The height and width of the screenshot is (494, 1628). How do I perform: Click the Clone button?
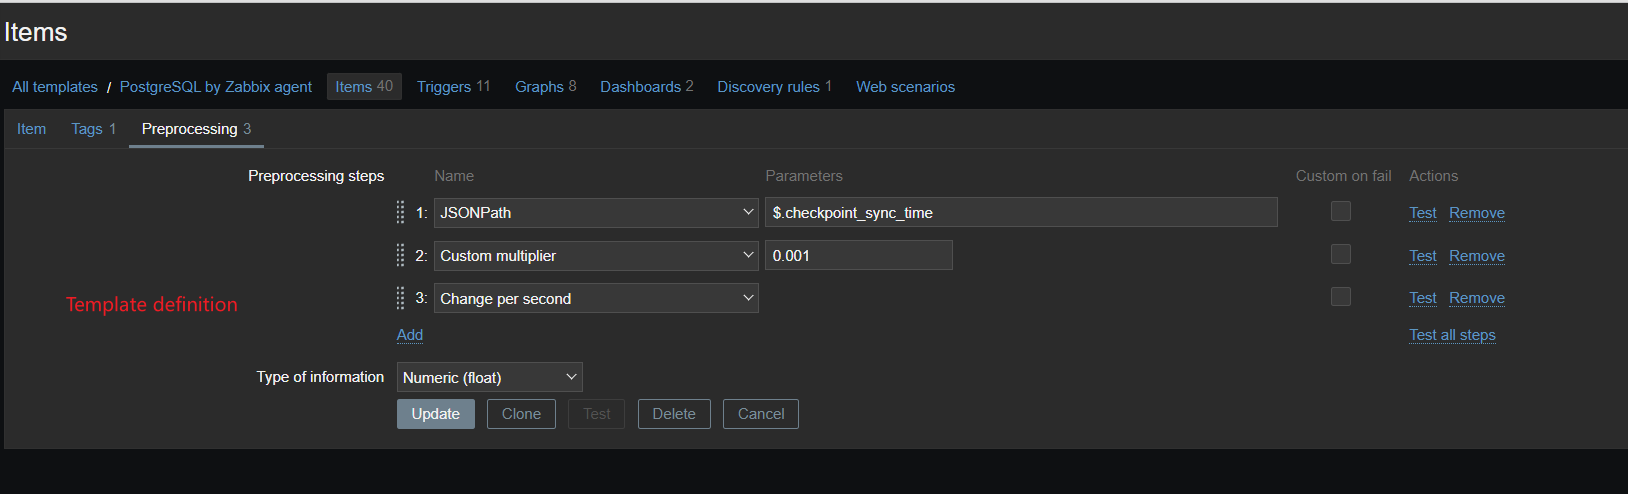[521, 414]
